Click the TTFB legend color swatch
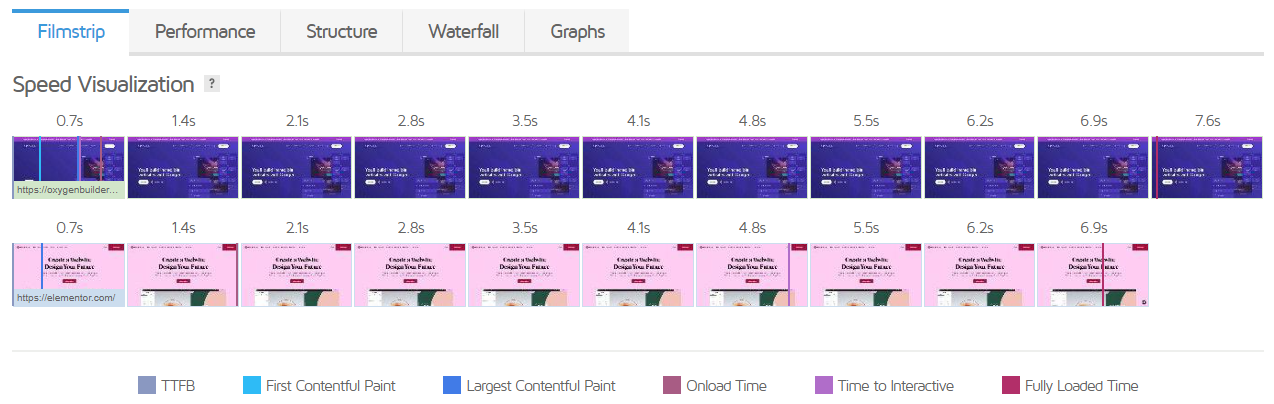The width and height of the screenshot is (1274, 404). click(x=146, y=386)
